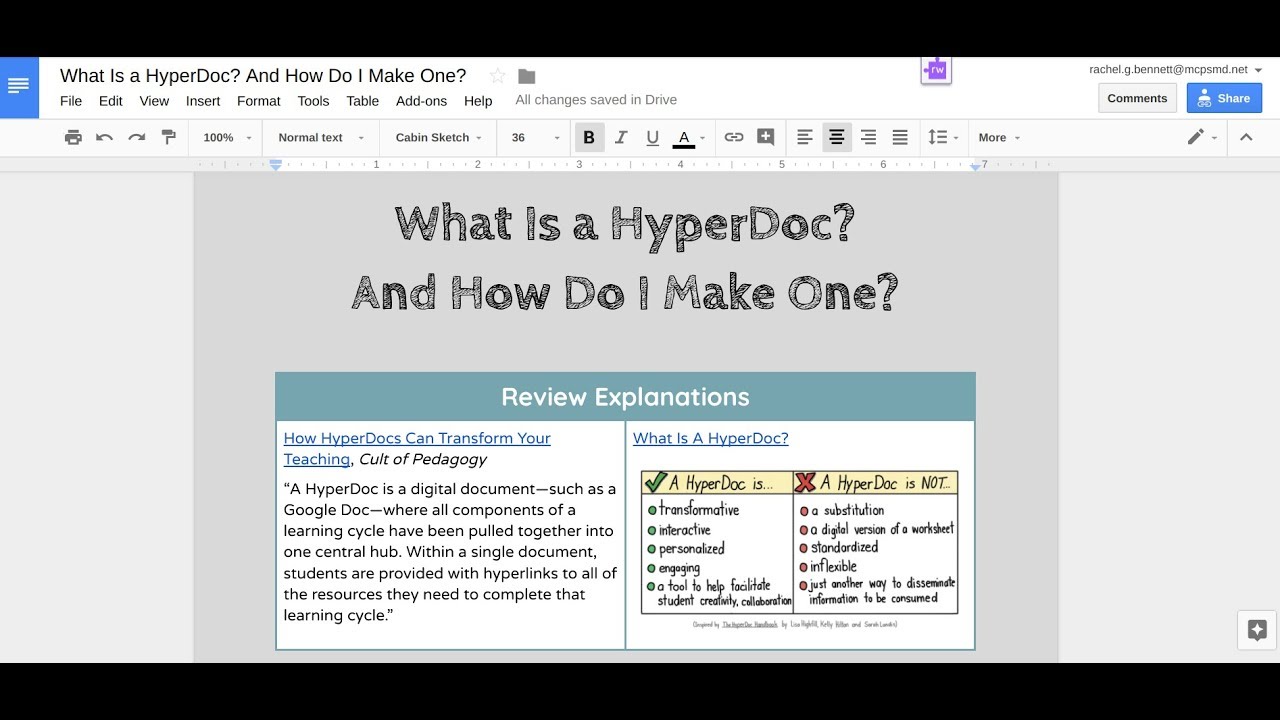The width and height of the screenshot is (1280, 720).
Task: Click the quoted HyperDoc definition paragraph
Action: (x=450, y=552)
